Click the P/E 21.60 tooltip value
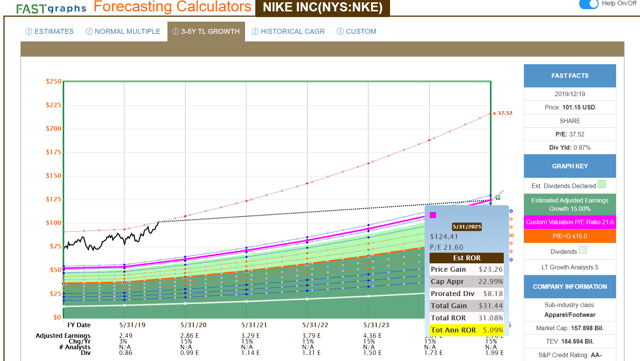The height and width of the screenshot is (361, 640). click(x=447, y=247)
